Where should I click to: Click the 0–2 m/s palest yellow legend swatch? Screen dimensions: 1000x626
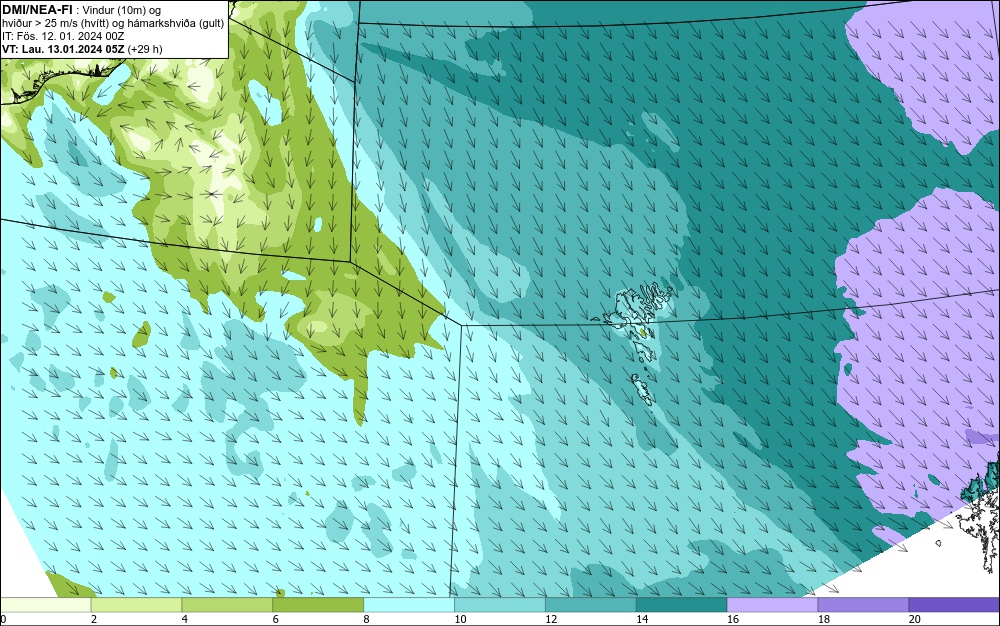46,604
